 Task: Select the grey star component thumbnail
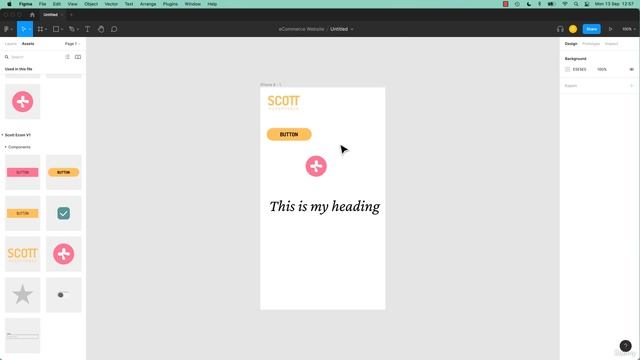(x=22, y=295)
